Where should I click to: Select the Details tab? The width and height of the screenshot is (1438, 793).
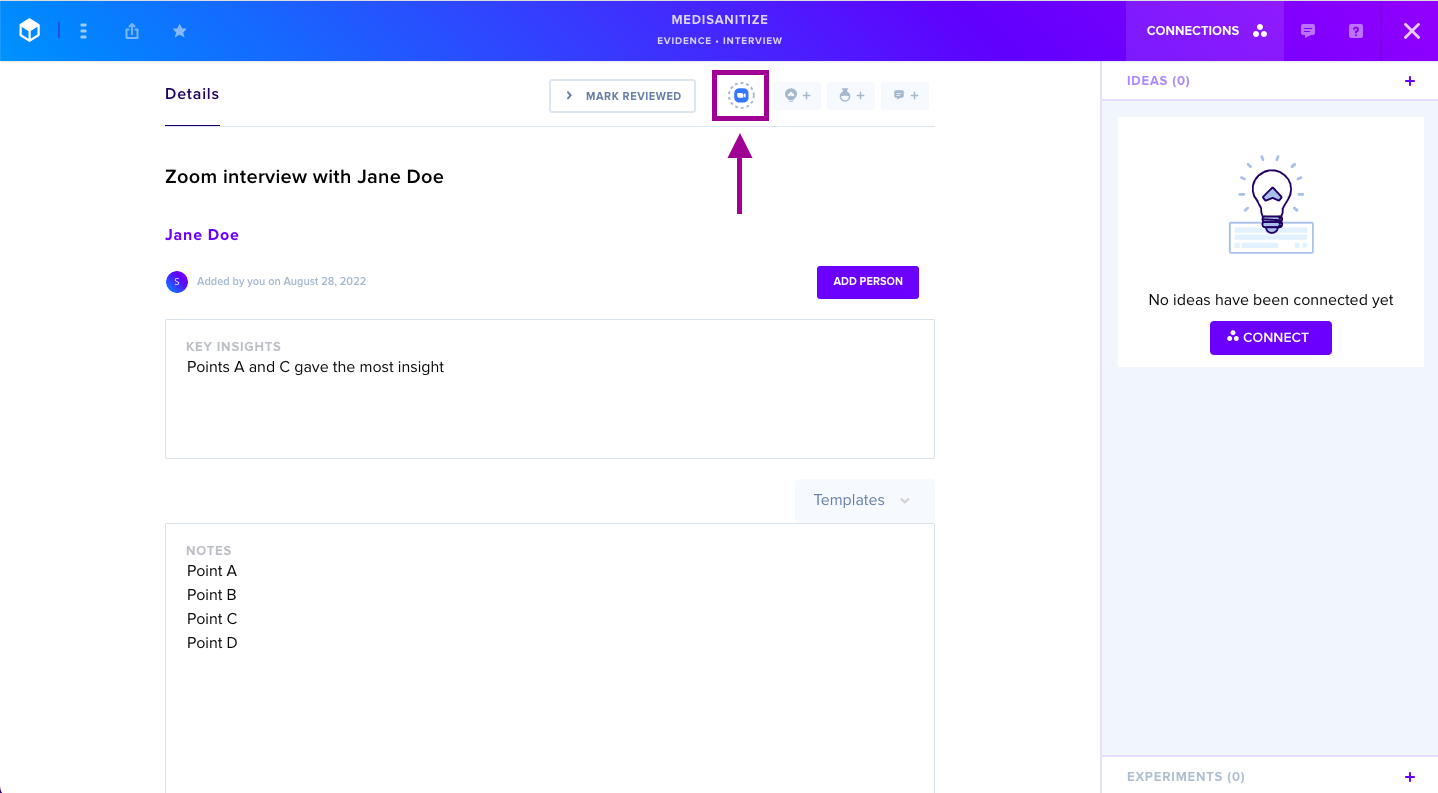pos(192,94)
